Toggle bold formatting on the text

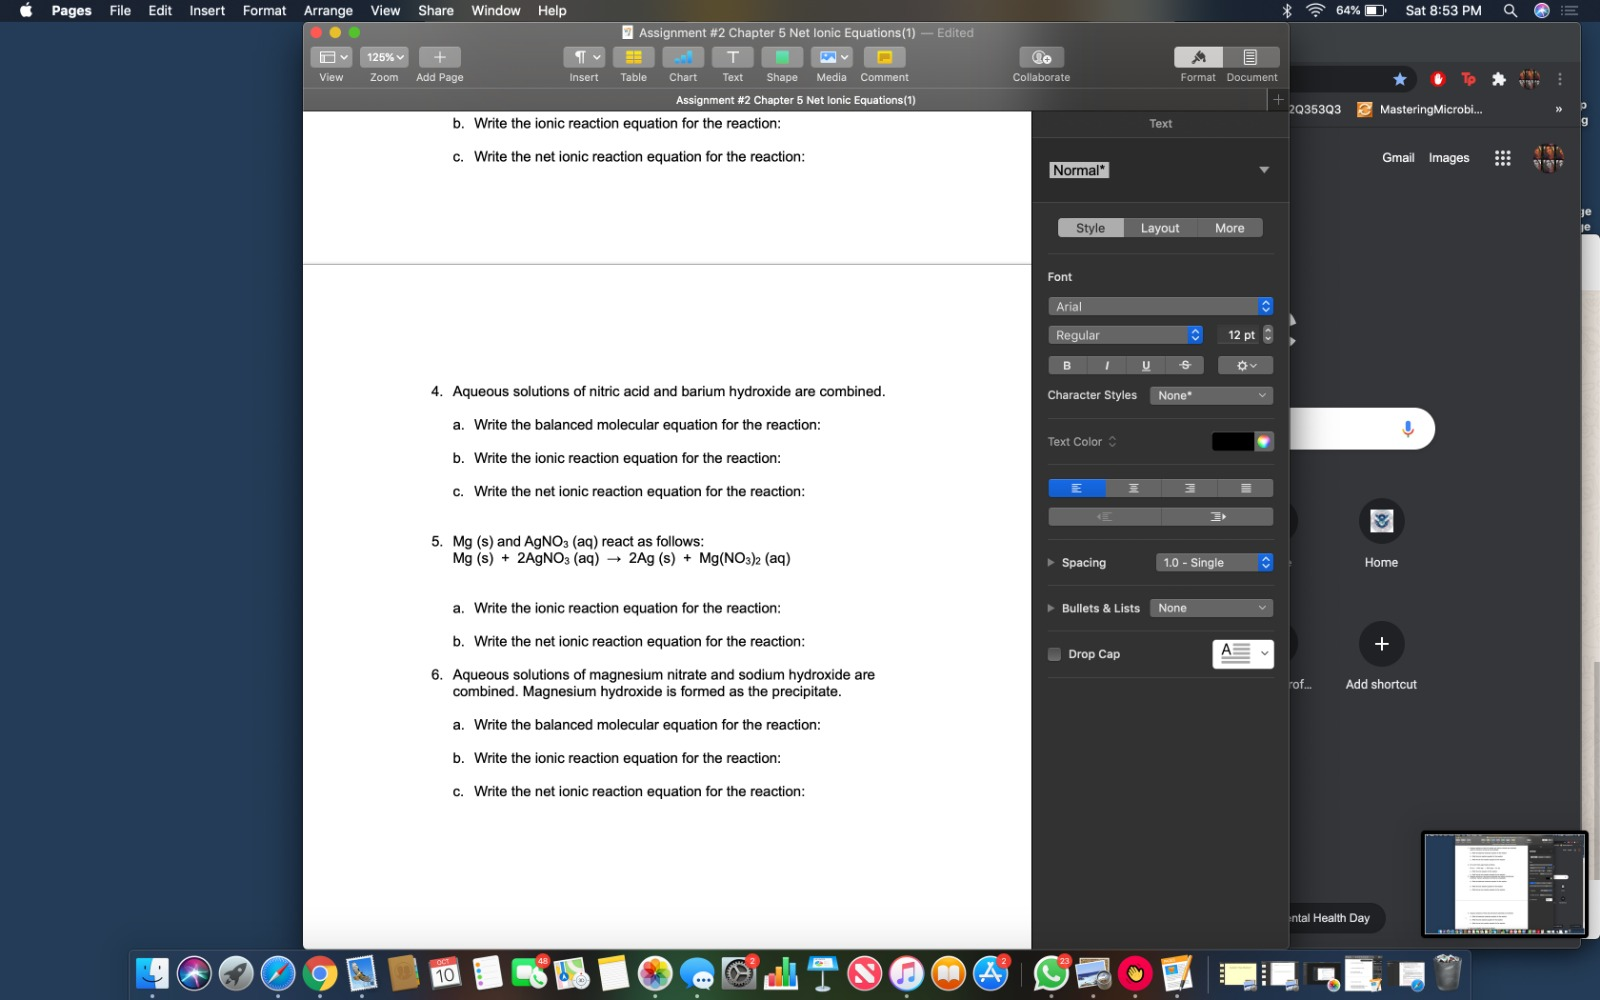click(1066, 365)
